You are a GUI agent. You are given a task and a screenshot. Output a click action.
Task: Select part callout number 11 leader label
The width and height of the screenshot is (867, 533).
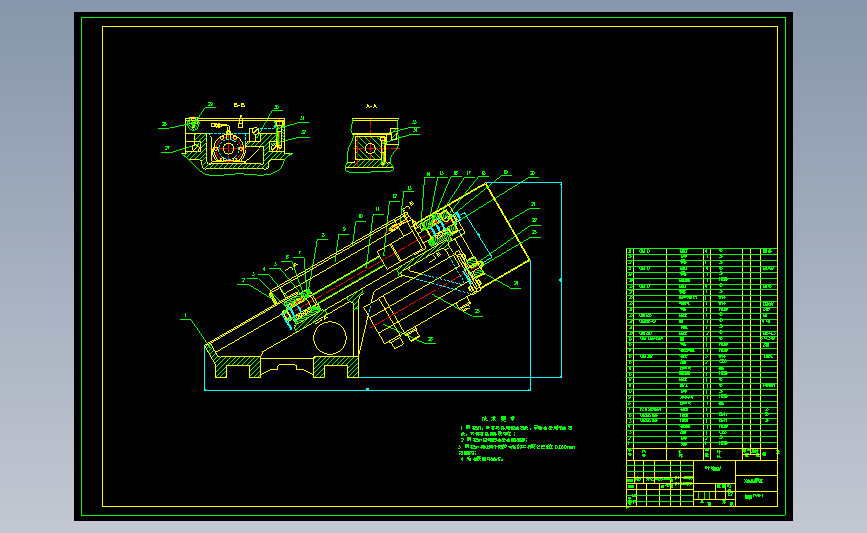pyautogui.click(x=378, y=210)
